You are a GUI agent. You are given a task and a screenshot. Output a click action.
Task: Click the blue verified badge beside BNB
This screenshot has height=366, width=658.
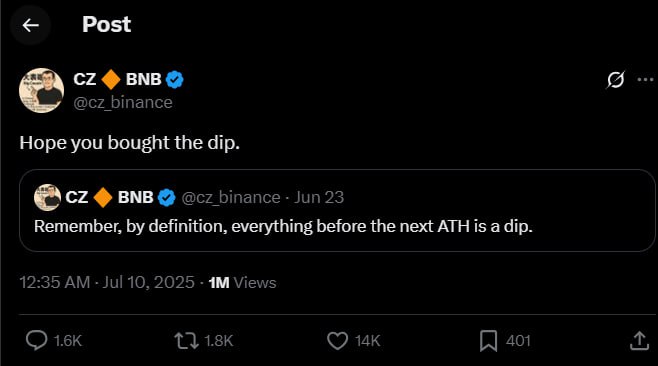pyautogui.click(x=175, y=79)
